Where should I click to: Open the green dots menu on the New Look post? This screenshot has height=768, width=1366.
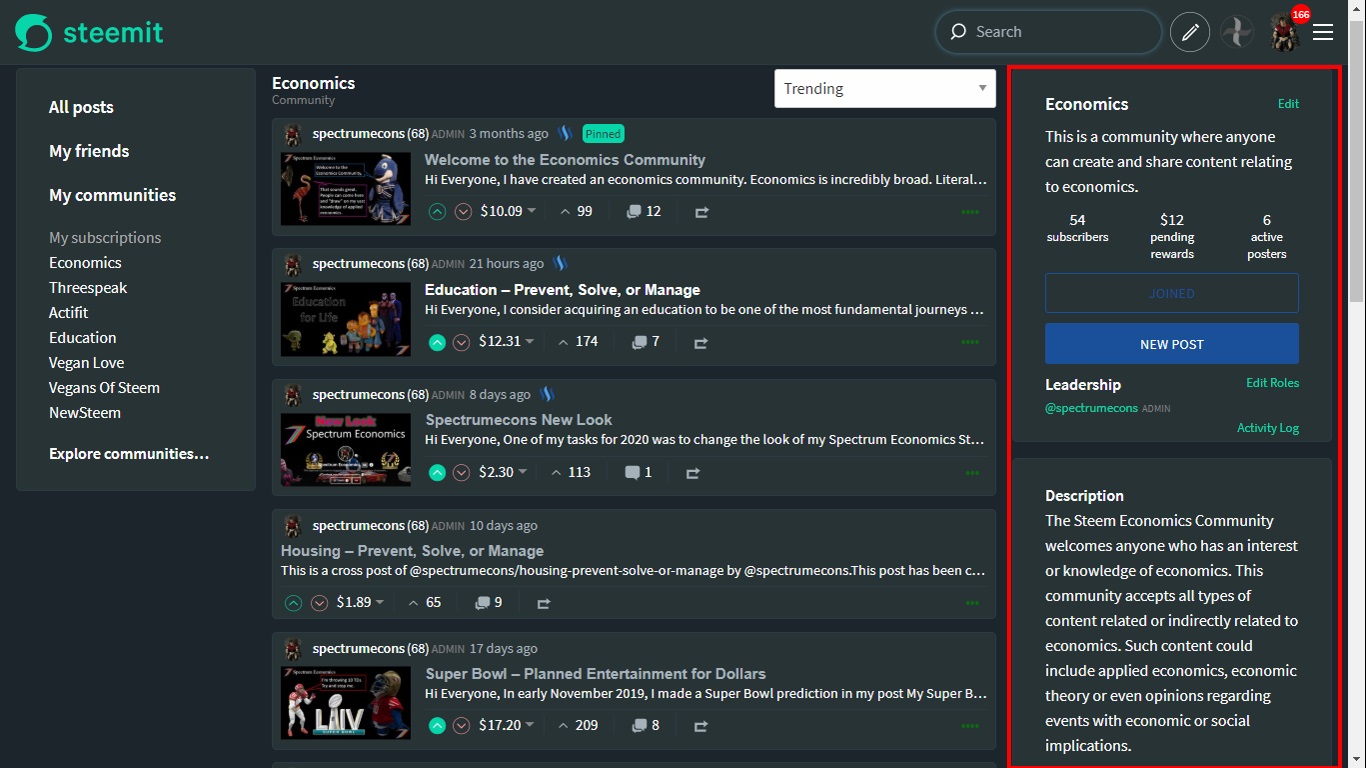coord(970,473)
